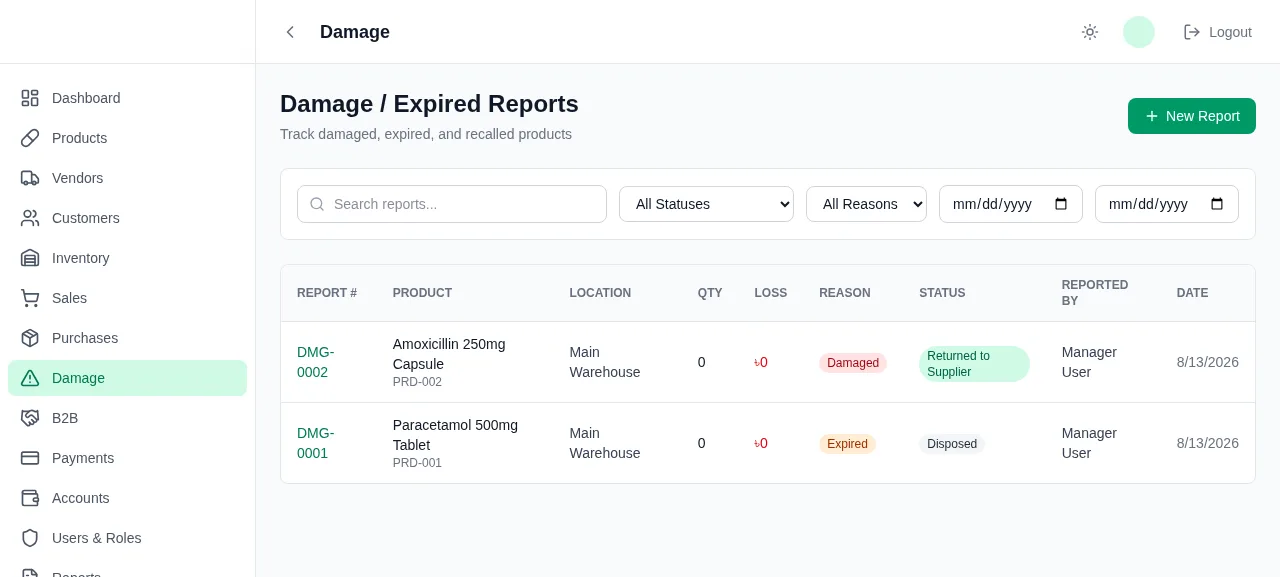Focus the Search reports field
This screenshot has width=1280, height=577.
tap(452, 204)
